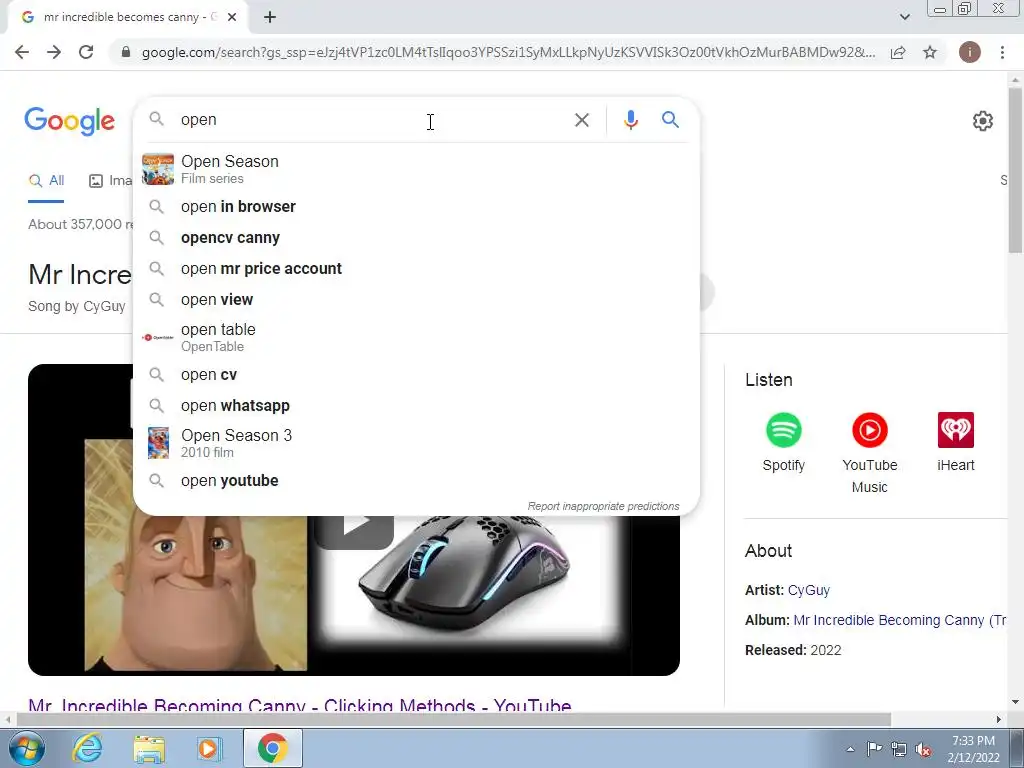Open Chrome three-dot menu
Image resolution: width=1024 pixels, height=768 pixels.
pos(1002,52)
